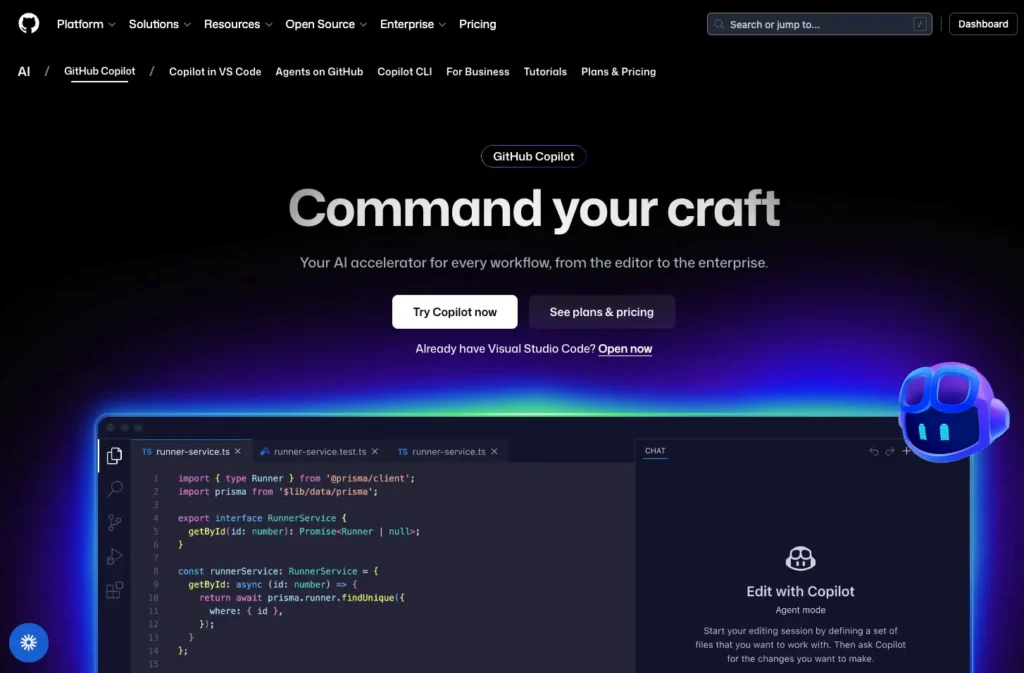1024x673 pixels.
Task: Click the blue cookie settings widget
Action: tap(28, 643)
